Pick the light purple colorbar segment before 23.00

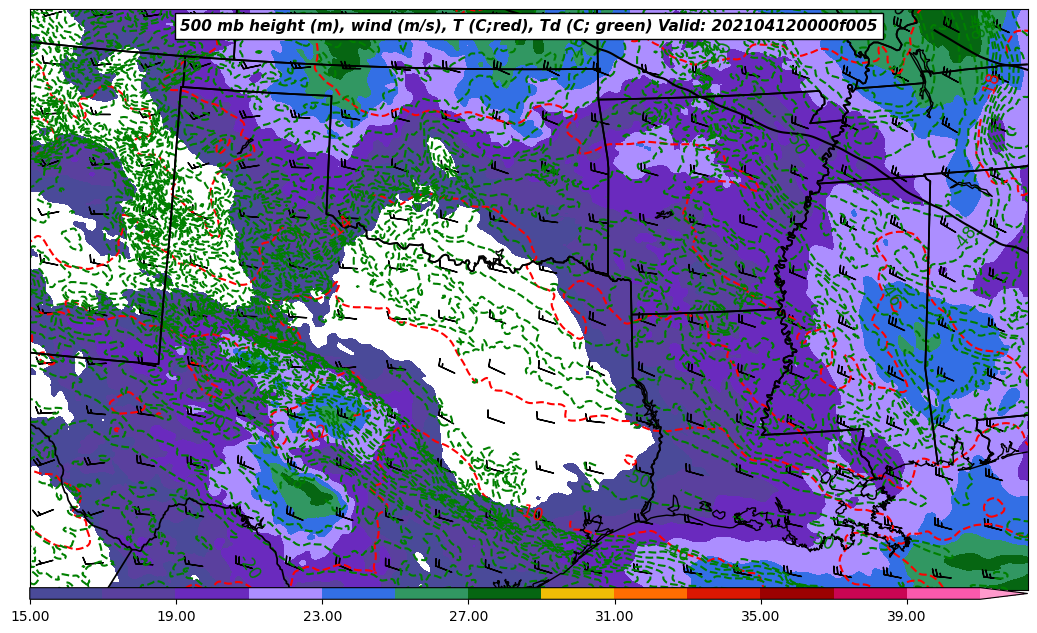pos(286,593)
